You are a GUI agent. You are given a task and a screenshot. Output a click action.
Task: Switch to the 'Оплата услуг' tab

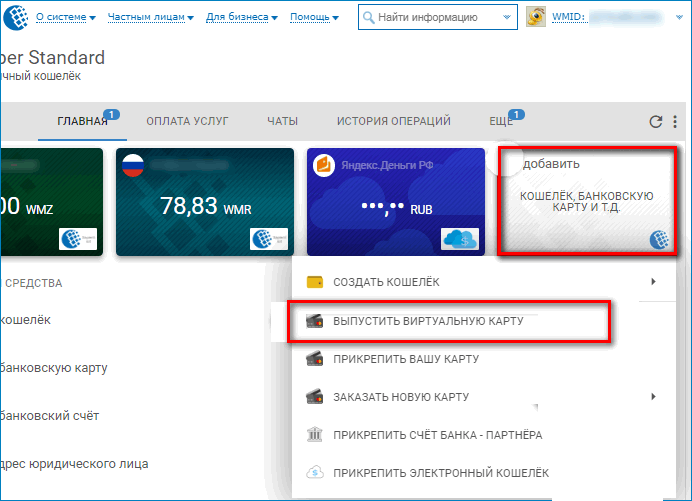[x=188, y=121]
